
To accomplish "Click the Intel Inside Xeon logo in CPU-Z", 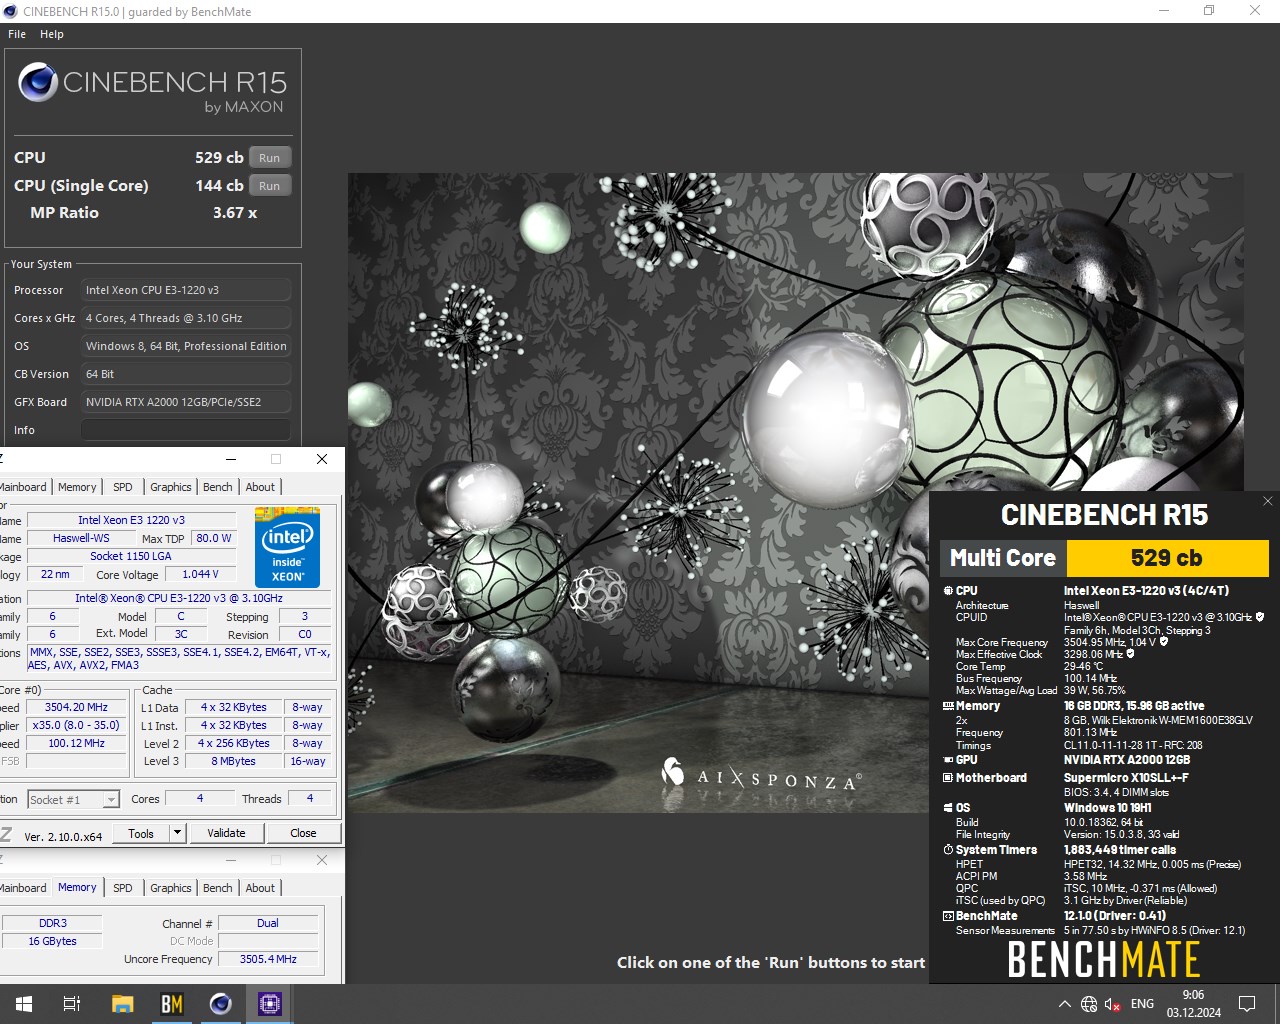I will 287,547.
